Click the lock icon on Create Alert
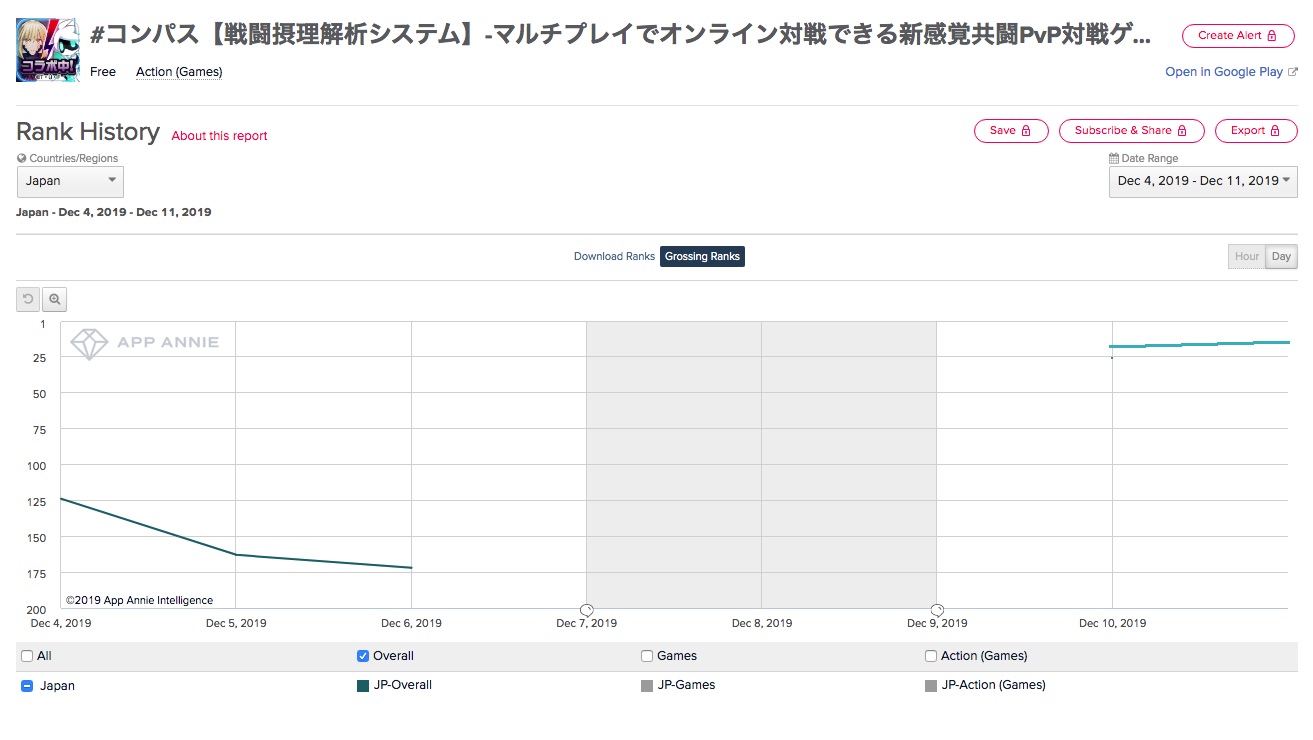 (x=1272, y=35)
